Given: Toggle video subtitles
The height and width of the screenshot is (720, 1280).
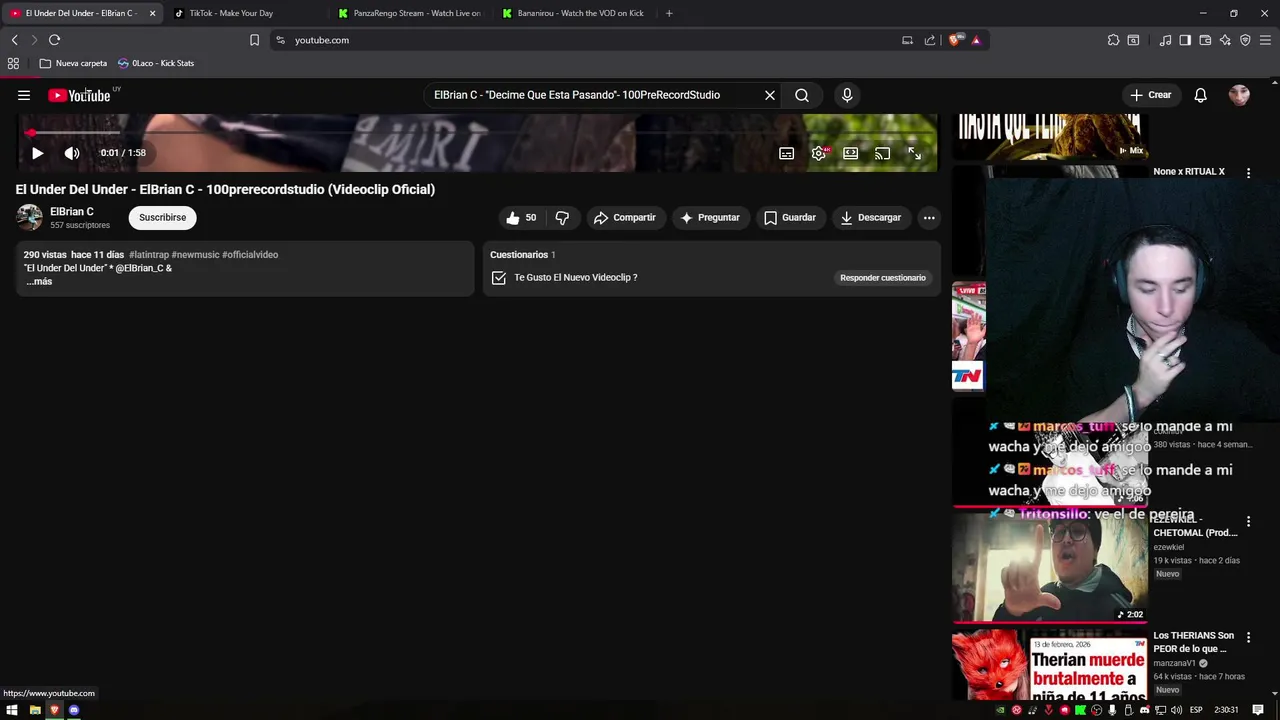Looking at the screenshot, I should [787, 153].
